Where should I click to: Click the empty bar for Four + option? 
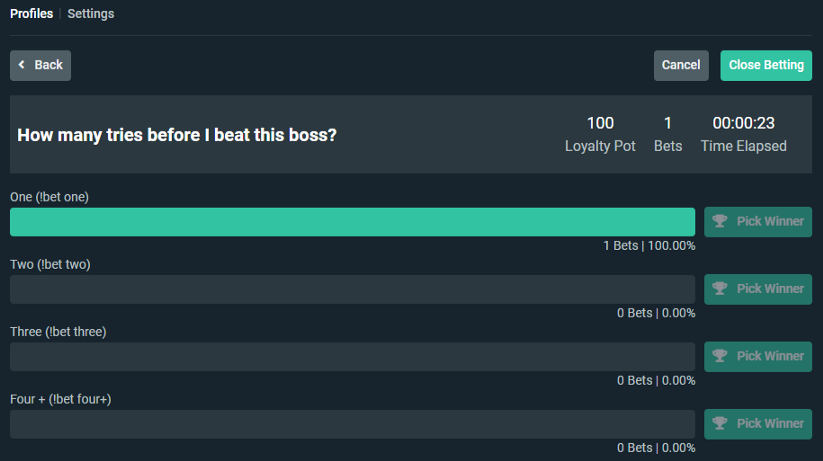pyautogui.click(x=352, y=423)
